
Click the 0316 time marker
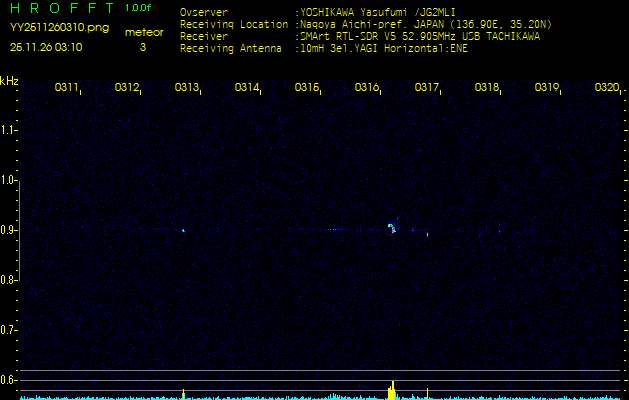pos(366,87)
